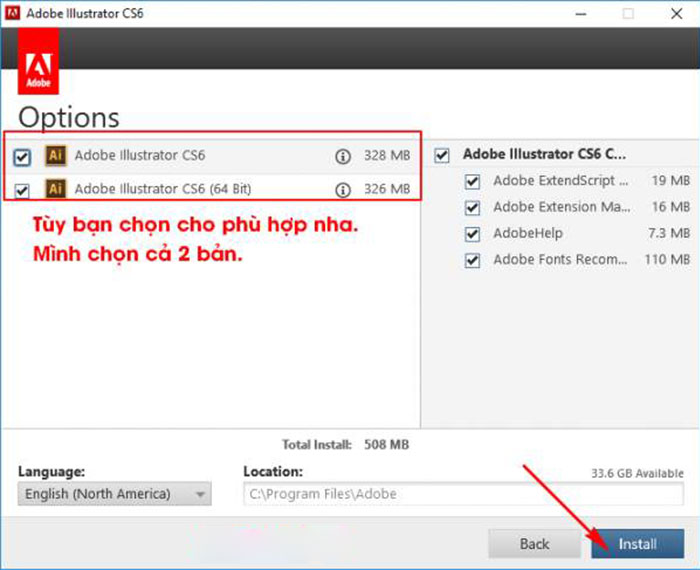Close the Adobe Illustrator CS6 installer window
Screen dimensions: 700x570
[676, 14]
